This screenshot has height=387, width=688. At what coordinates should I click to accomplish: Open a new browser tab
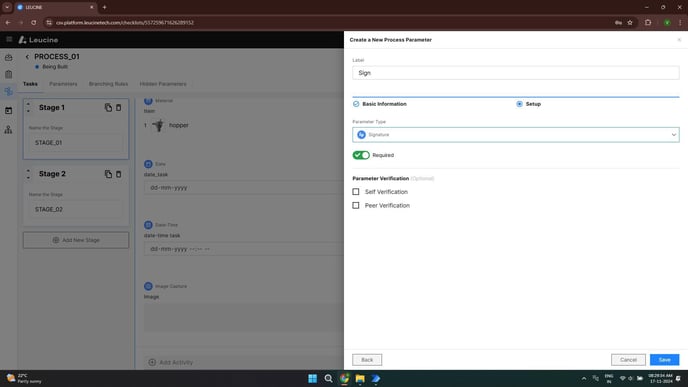point(104,7)
